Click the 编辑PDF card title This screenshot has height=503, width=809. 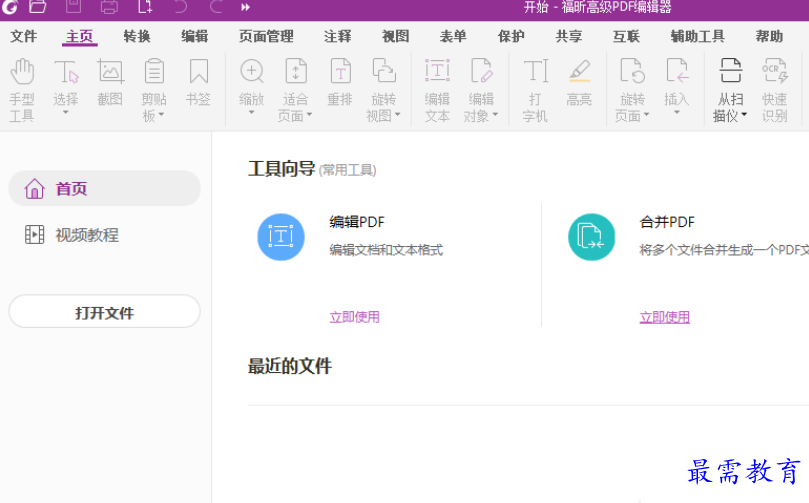(357, 222)
